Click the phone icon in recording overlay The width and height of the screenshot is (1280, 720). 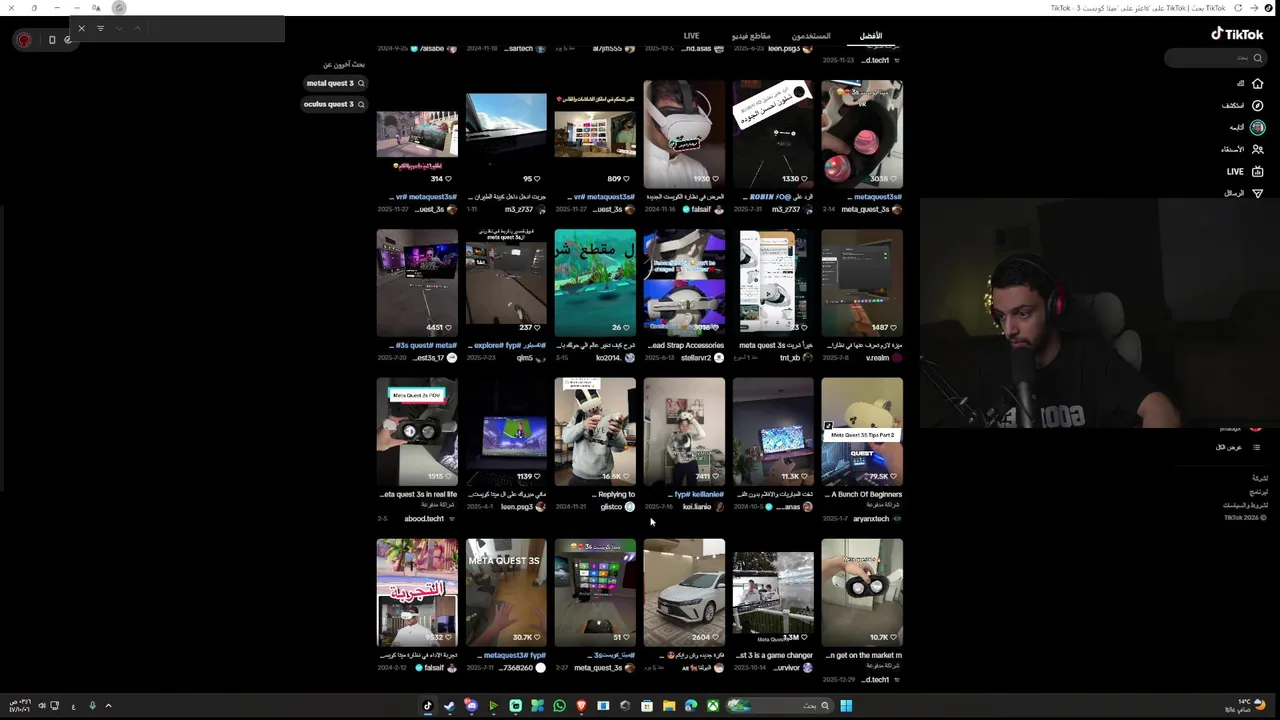tap(52, 40)
